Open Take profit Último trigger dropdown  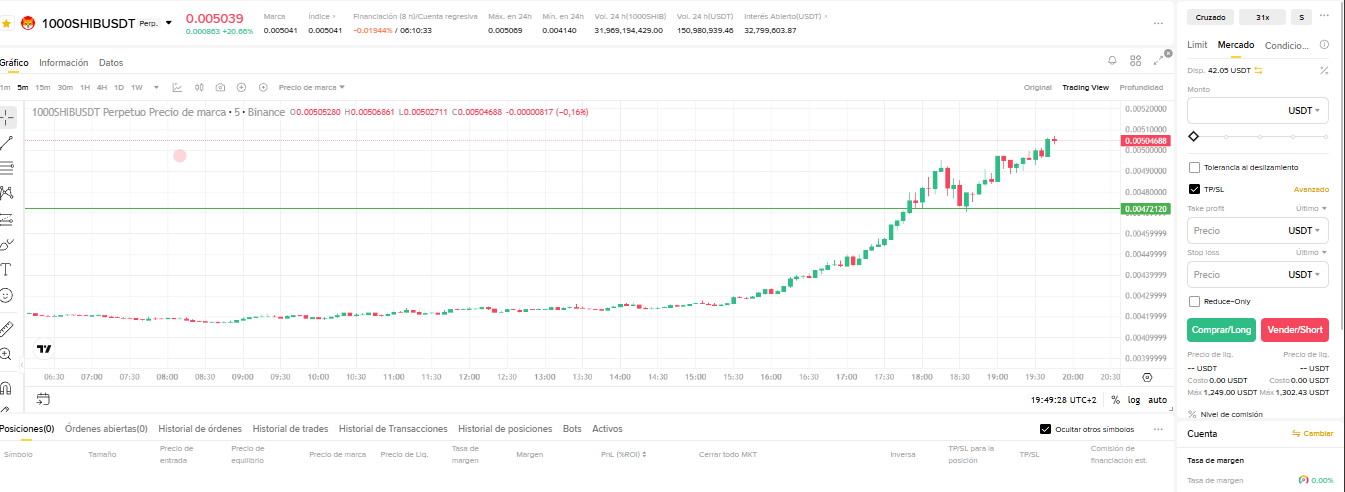pos(1311,208)
